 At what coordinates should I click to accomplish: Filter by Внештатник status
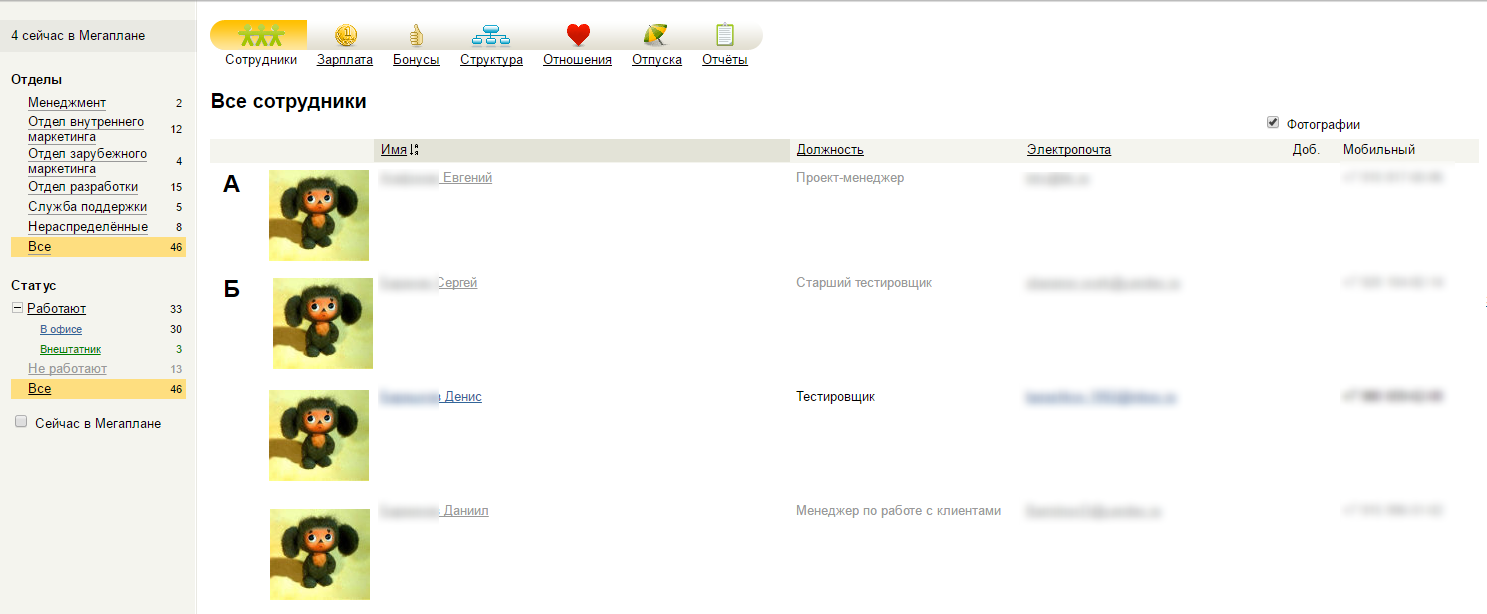click(x=70, y=349)
